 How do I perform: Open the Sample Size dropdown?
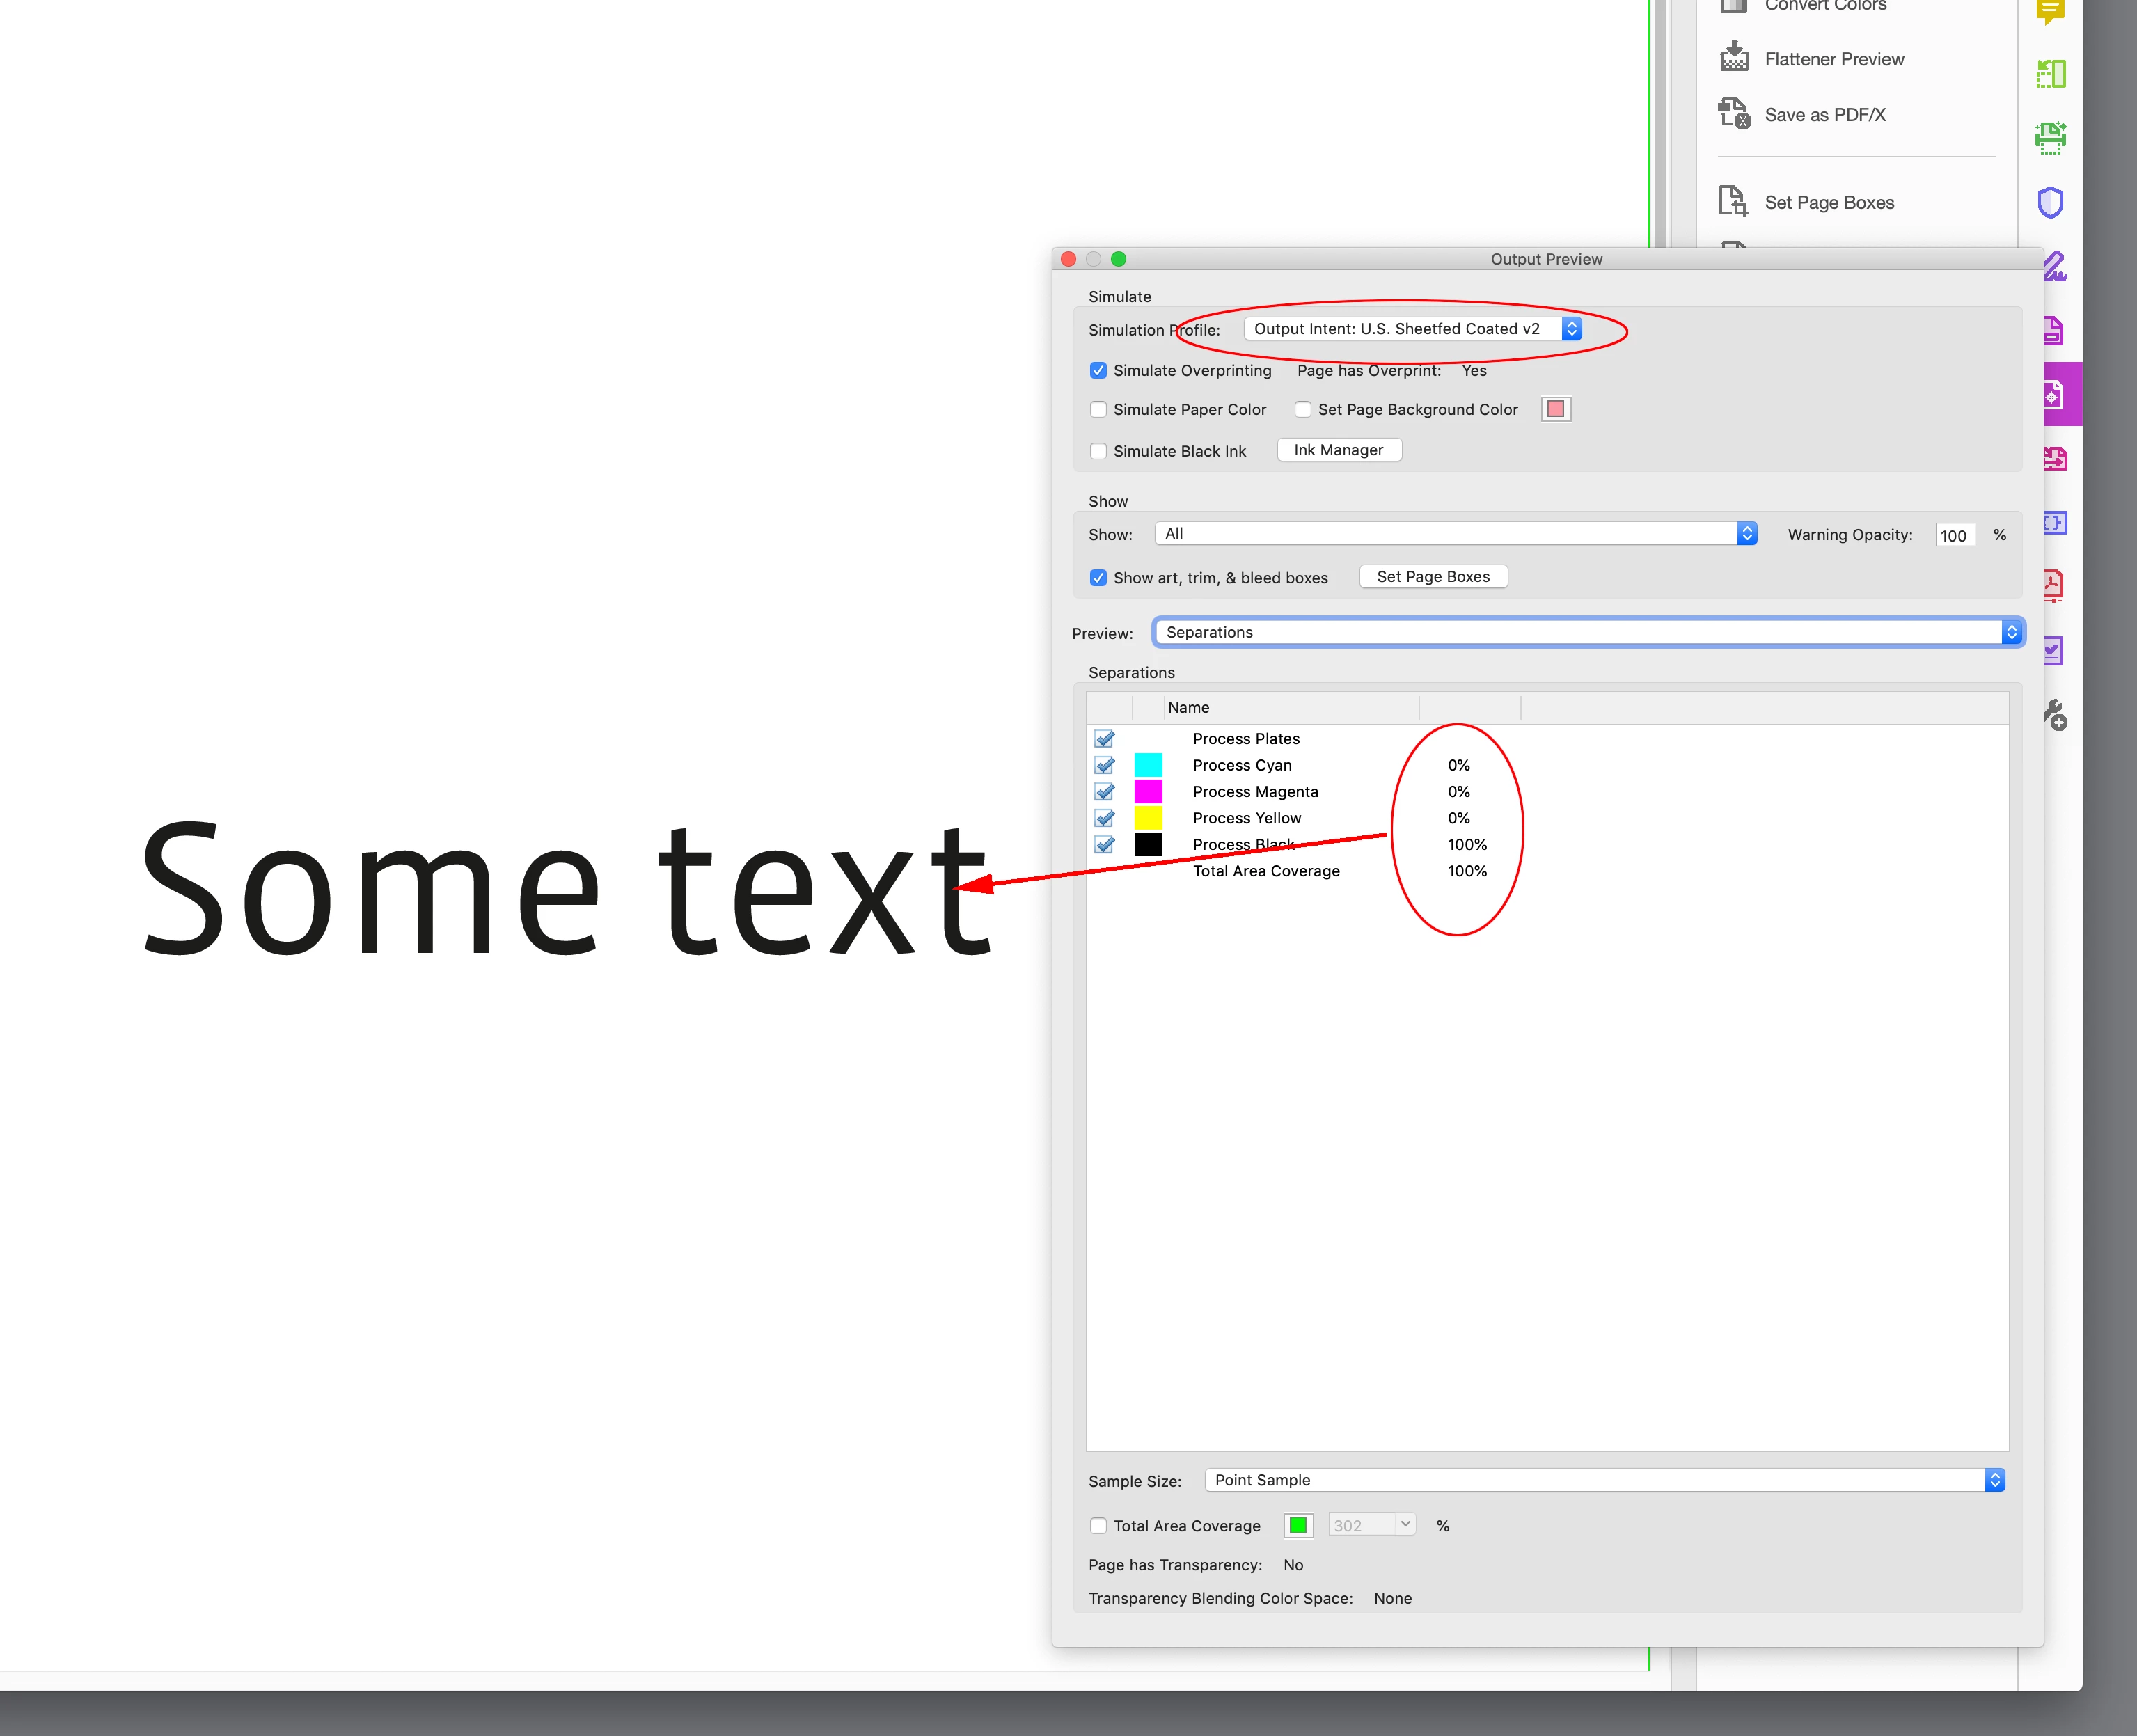(x=1603, y=1480)
